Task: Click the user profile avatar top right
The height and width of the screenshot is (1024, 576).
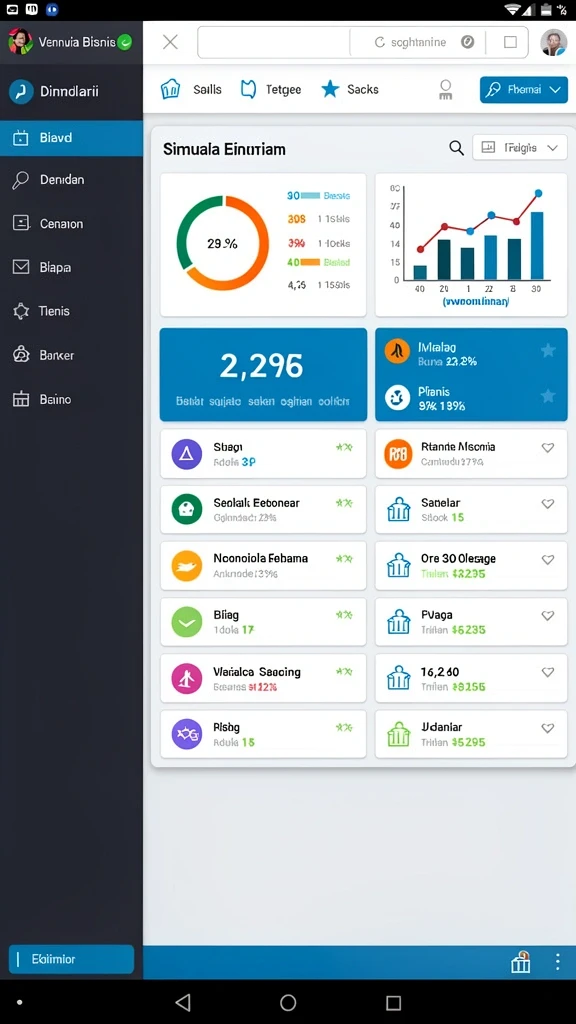Action: click(x=554, y=42)
